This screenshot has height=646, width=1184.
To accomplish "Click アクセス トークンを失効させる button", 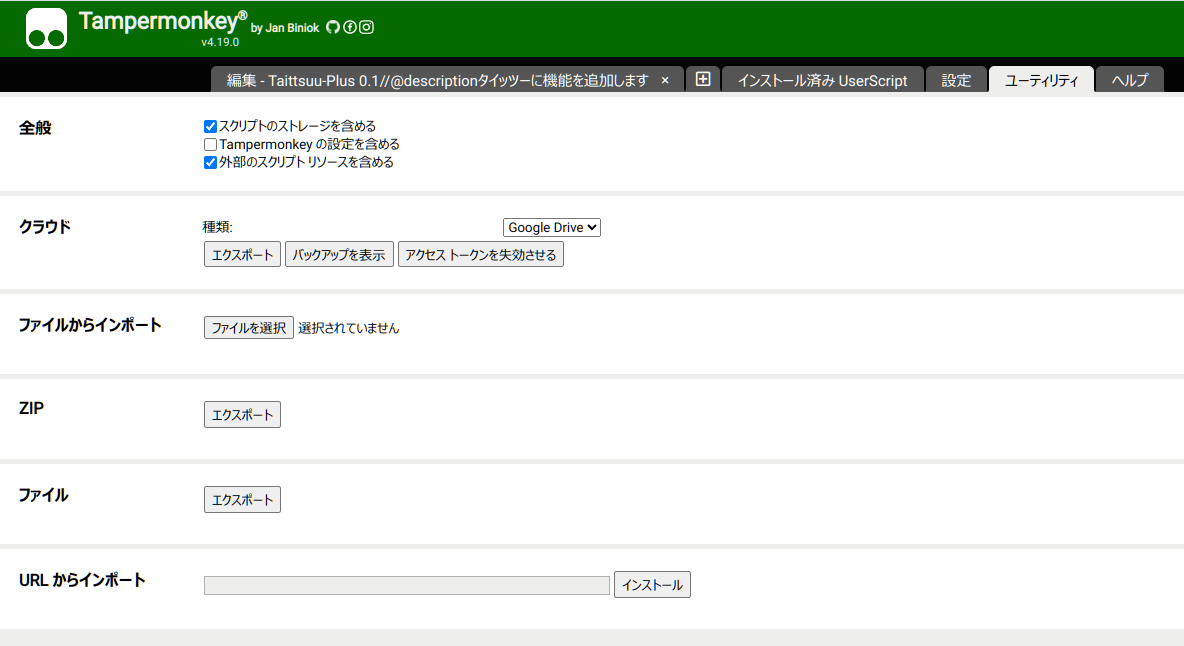I will point(480,255).
